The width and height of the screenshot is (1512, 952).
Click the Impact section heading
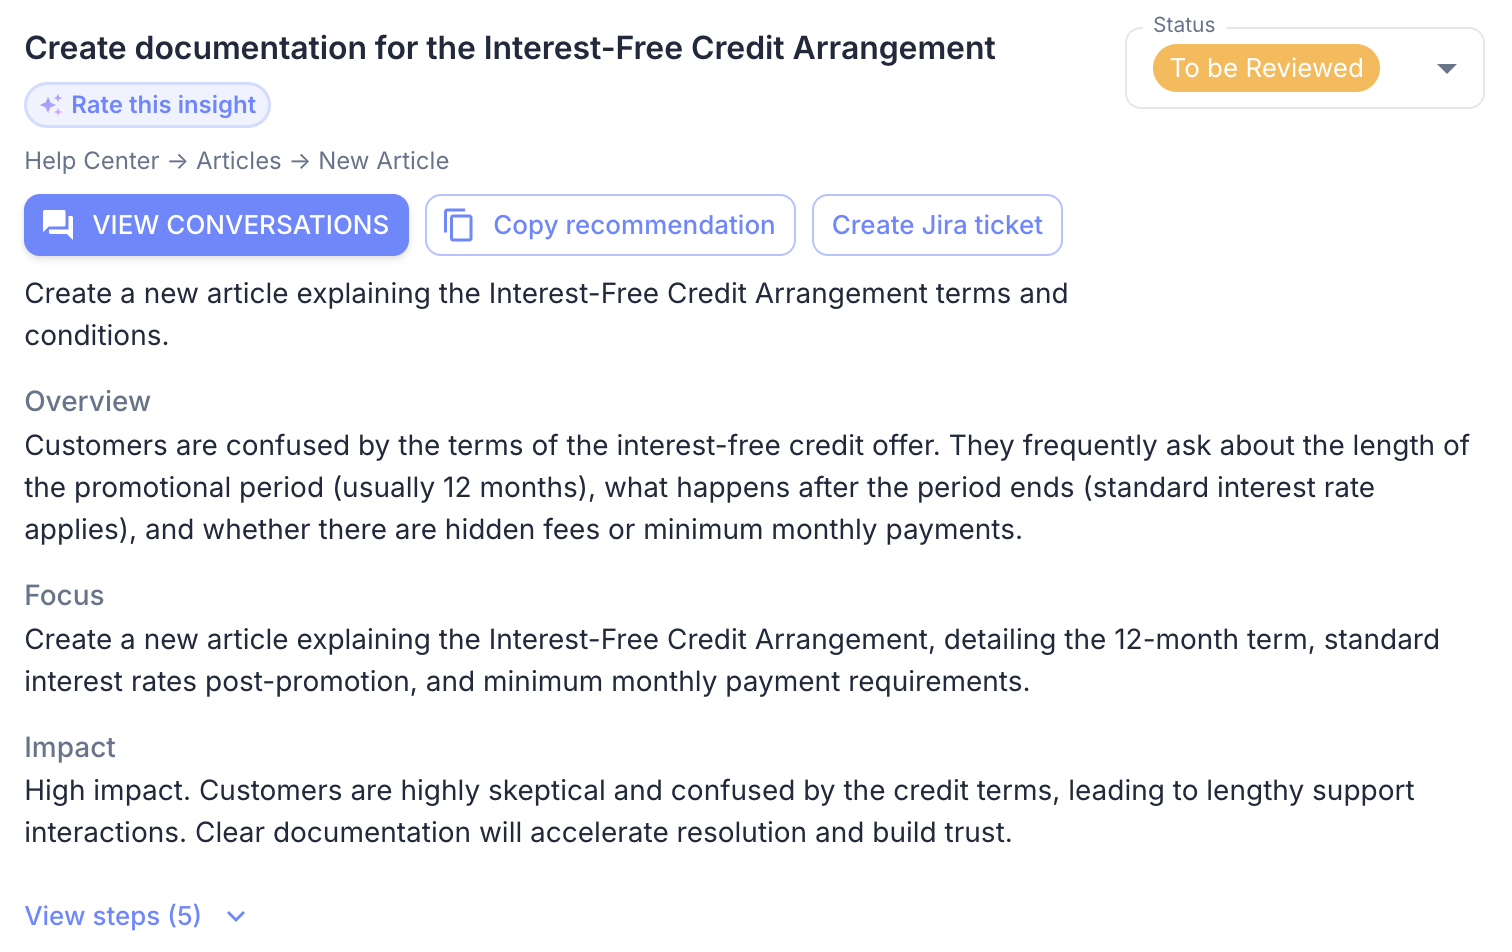click(70, 747)
